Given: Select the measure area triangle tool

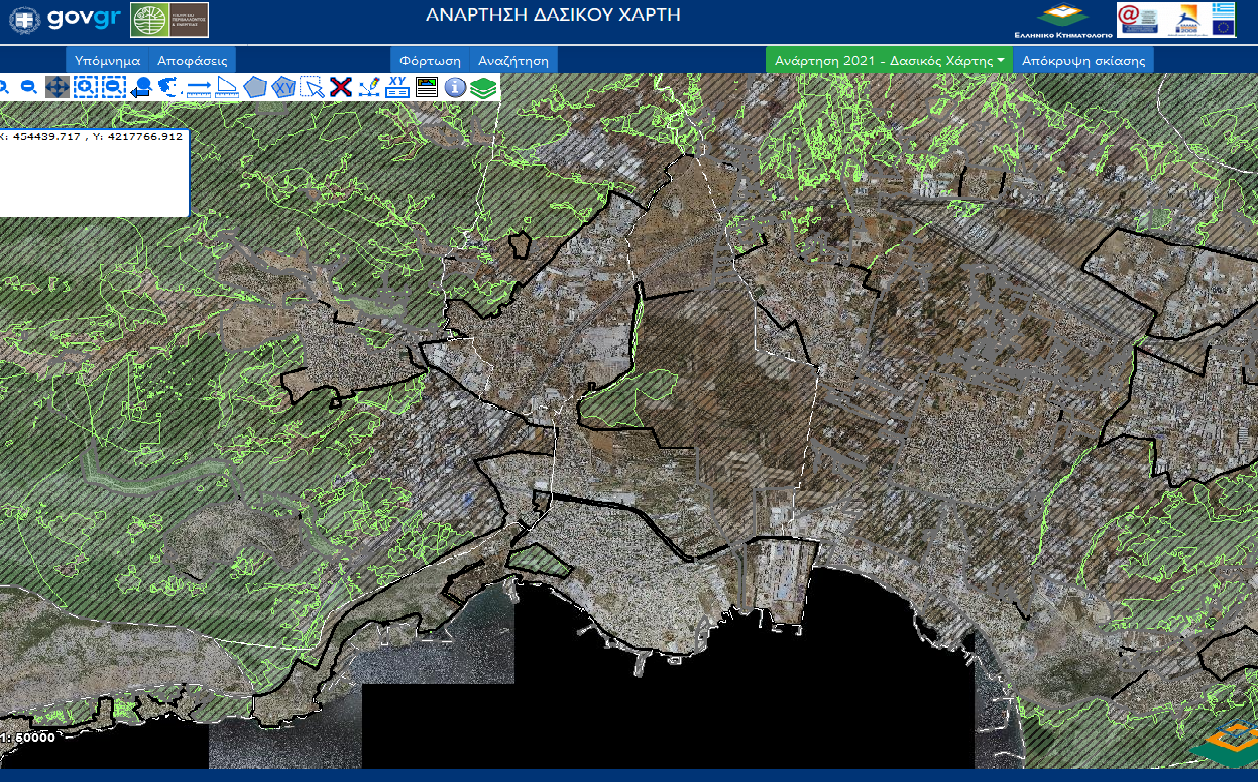Looking at the screenshot, I should coord(227,87).
